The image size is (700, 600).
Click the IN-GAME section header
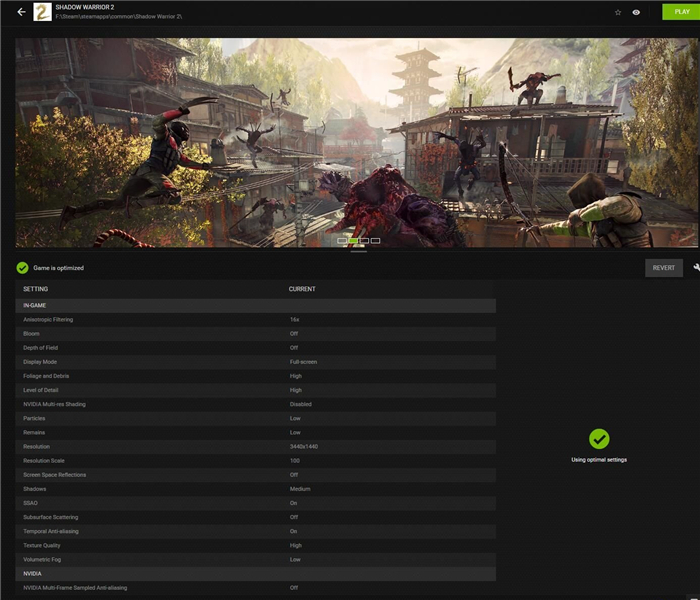[255, 305]
